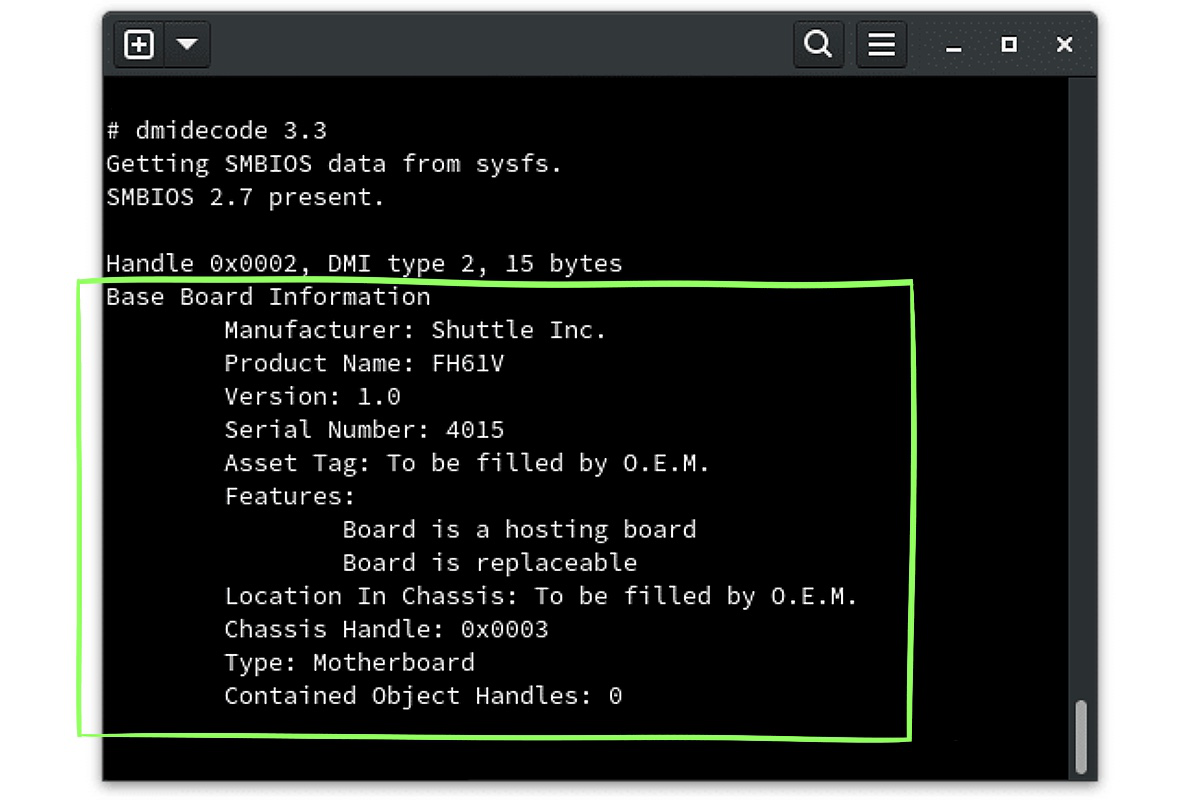Click the 'Location In Chassis' line
Screen dimensions: 1200x800
tap(541, 596)
